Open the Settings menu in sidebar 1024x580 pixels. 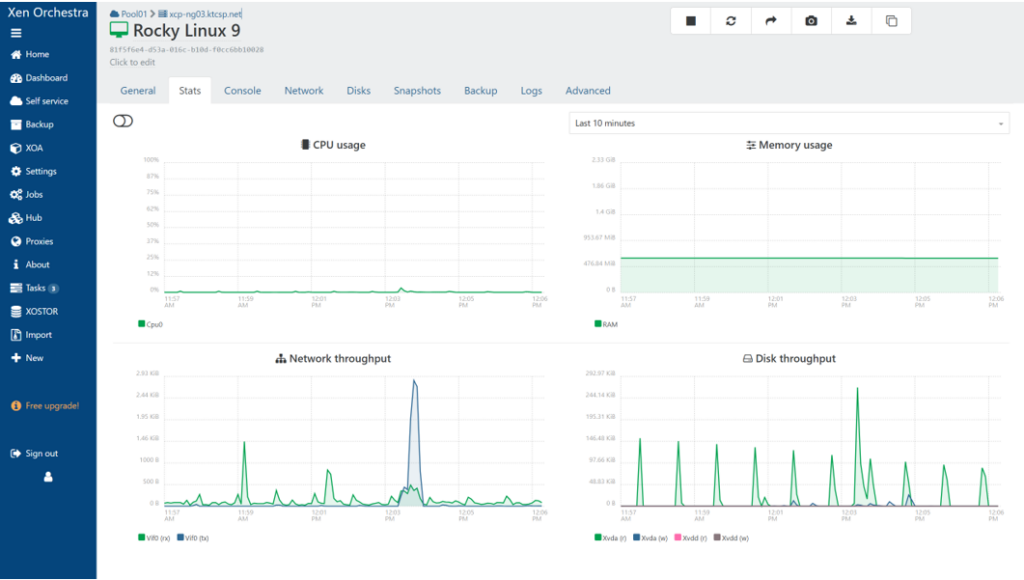click(x=40, y=171)
